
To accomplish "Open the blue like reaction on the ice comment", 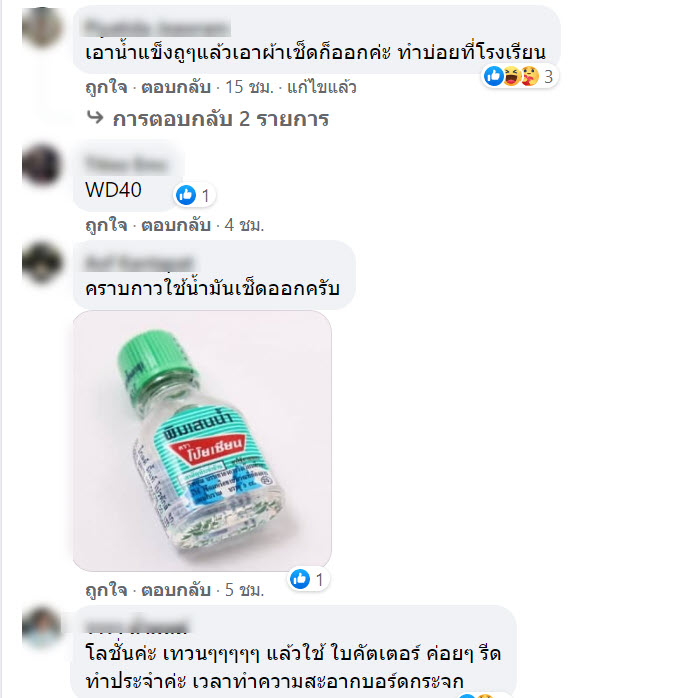I will point(493,76).
